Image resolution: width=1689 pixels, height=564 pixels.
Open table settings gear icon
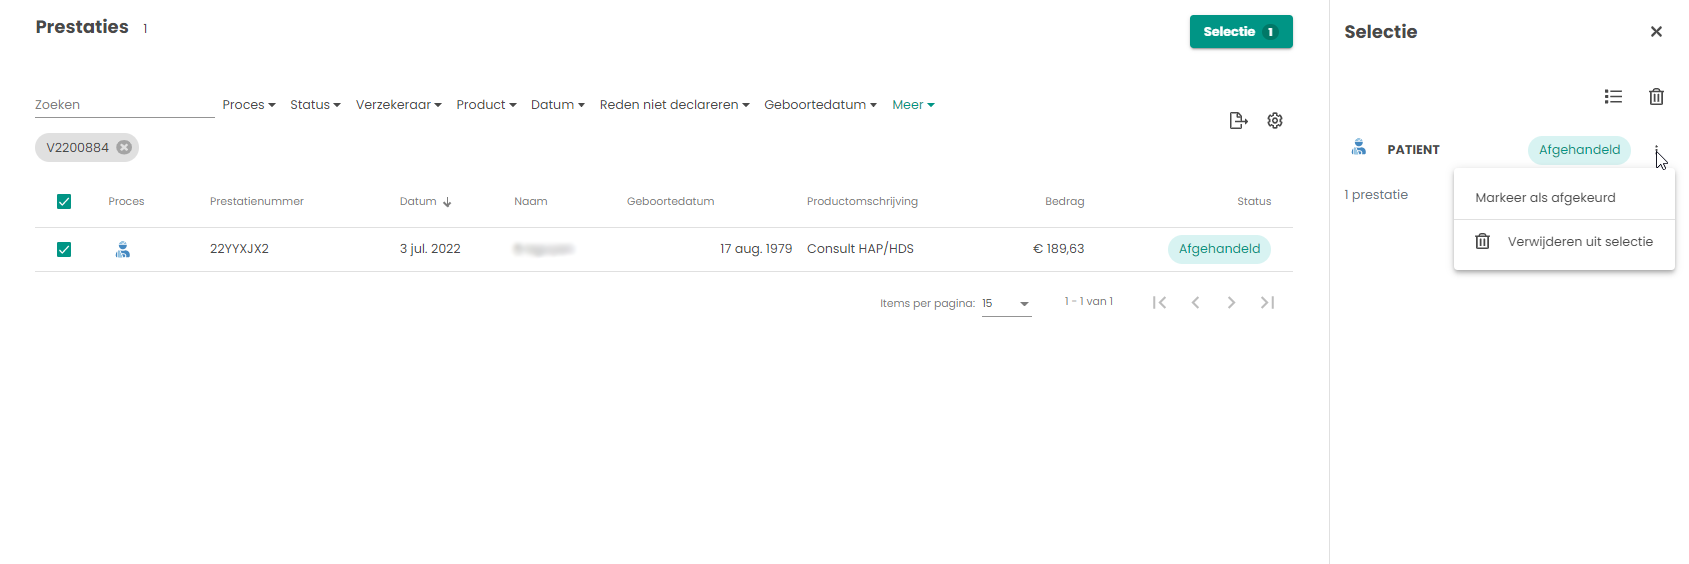pos(1275,121)
